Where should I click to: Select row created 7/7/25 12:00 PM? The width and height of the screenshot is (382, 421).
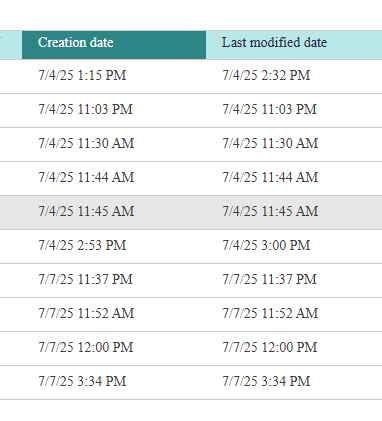(x=191, y=348)
